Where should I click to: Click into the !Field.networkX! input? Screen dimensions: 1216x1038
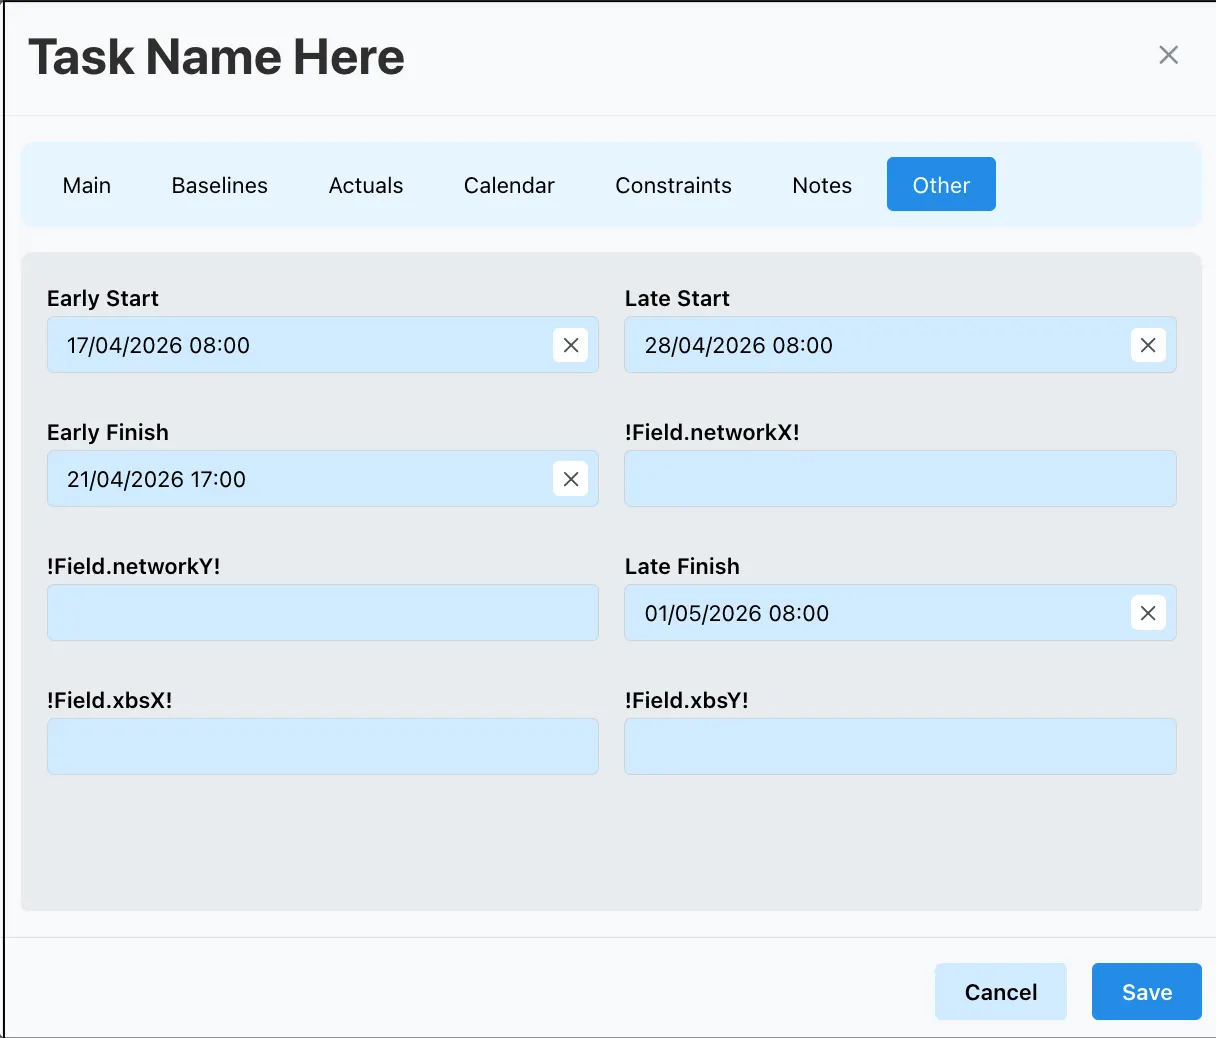coord(901,479)
